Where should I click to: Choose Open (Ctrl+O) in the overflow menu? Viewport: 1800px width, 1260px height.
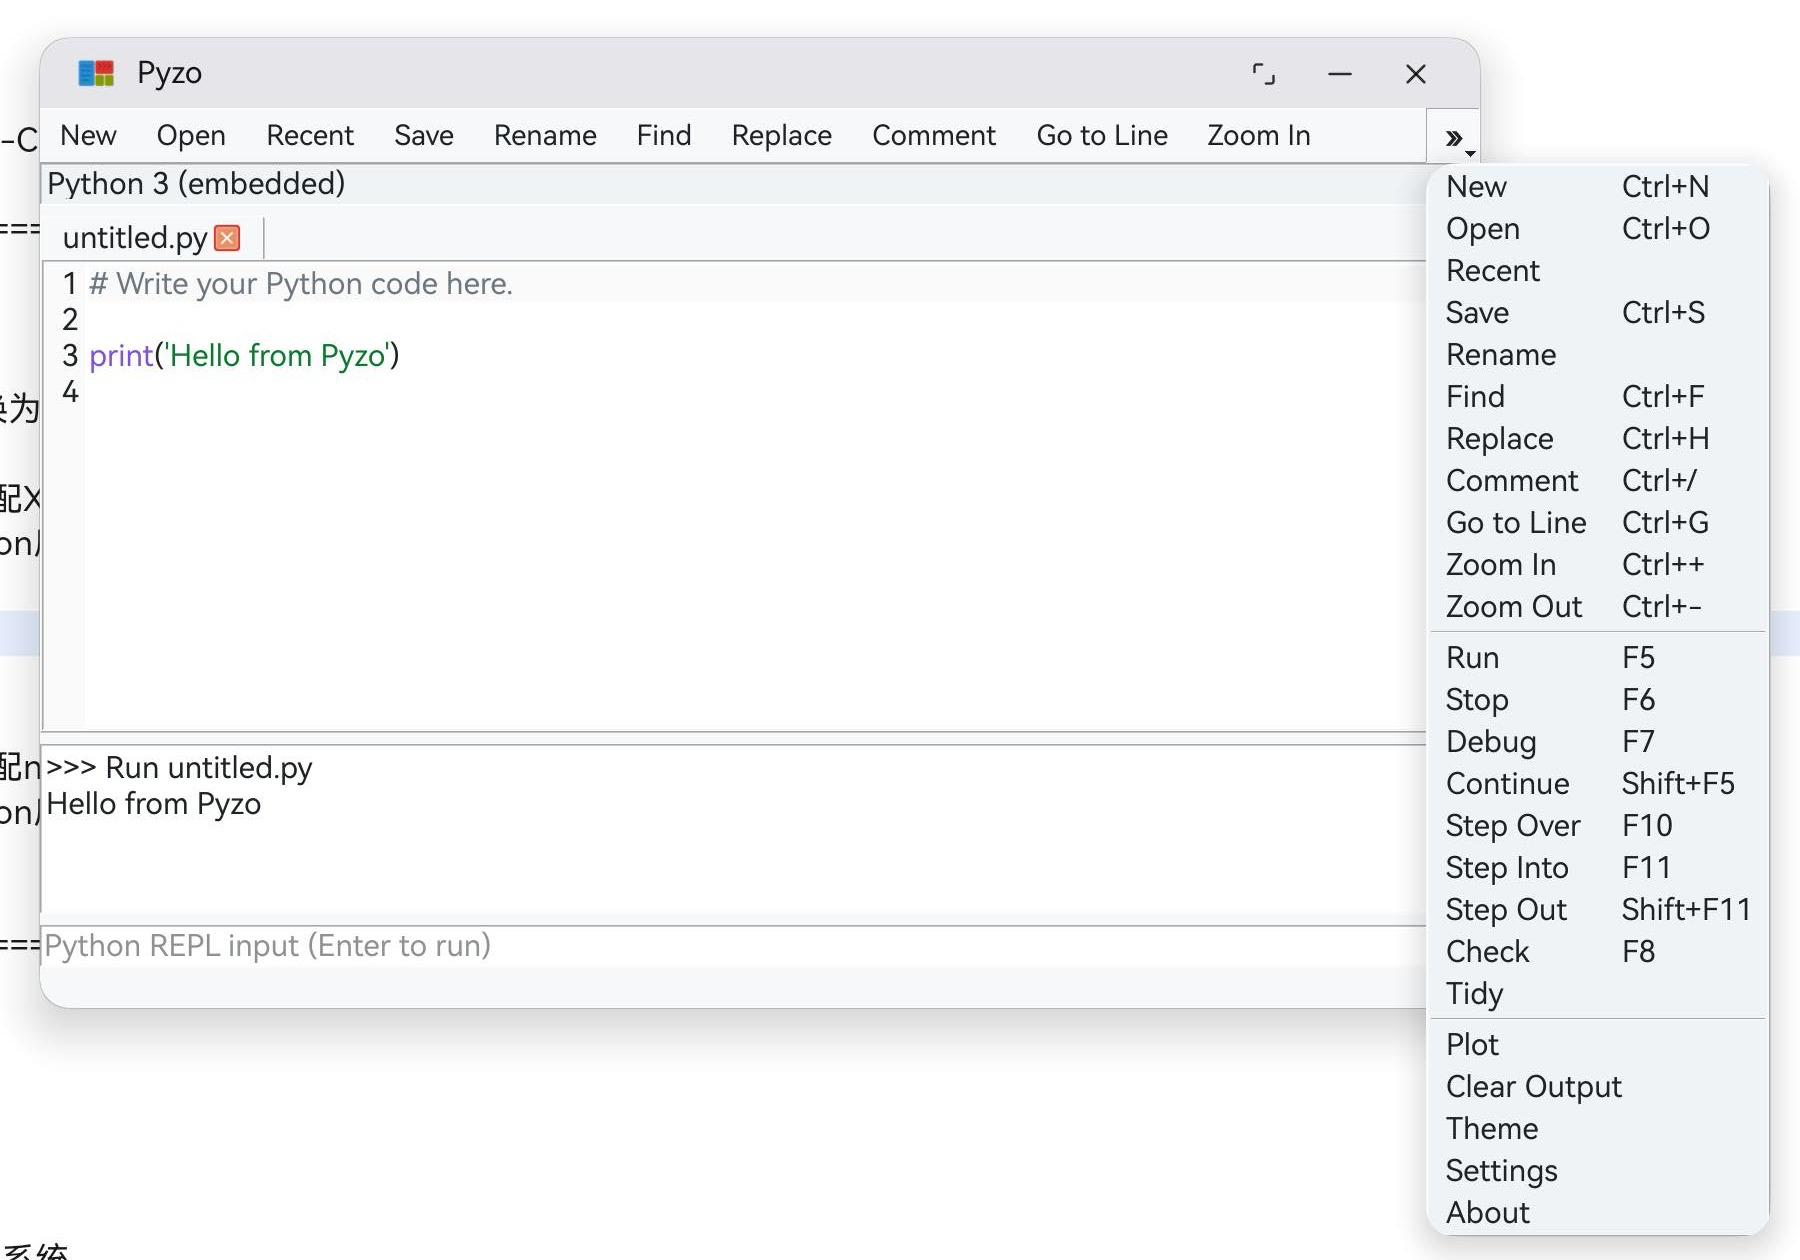click(x=1597, y=229)
